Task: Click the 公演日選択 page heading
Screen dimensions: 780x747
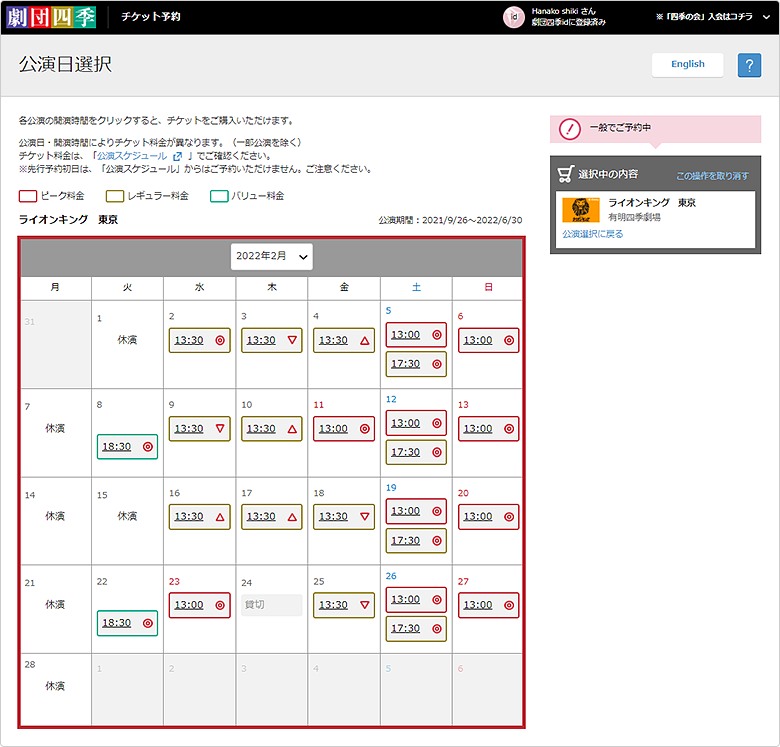Action: coord(65,65)
